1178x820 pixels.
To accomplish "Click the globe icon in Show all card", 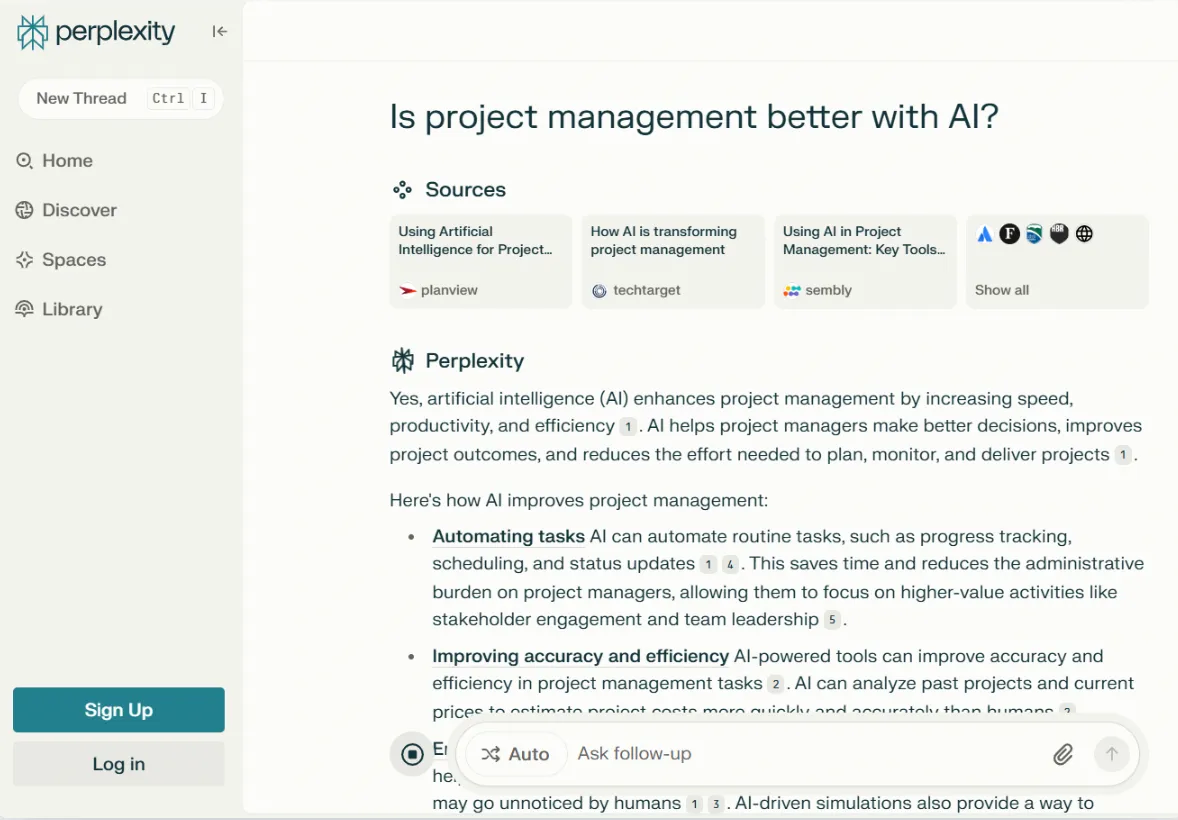I will 1084,234.
